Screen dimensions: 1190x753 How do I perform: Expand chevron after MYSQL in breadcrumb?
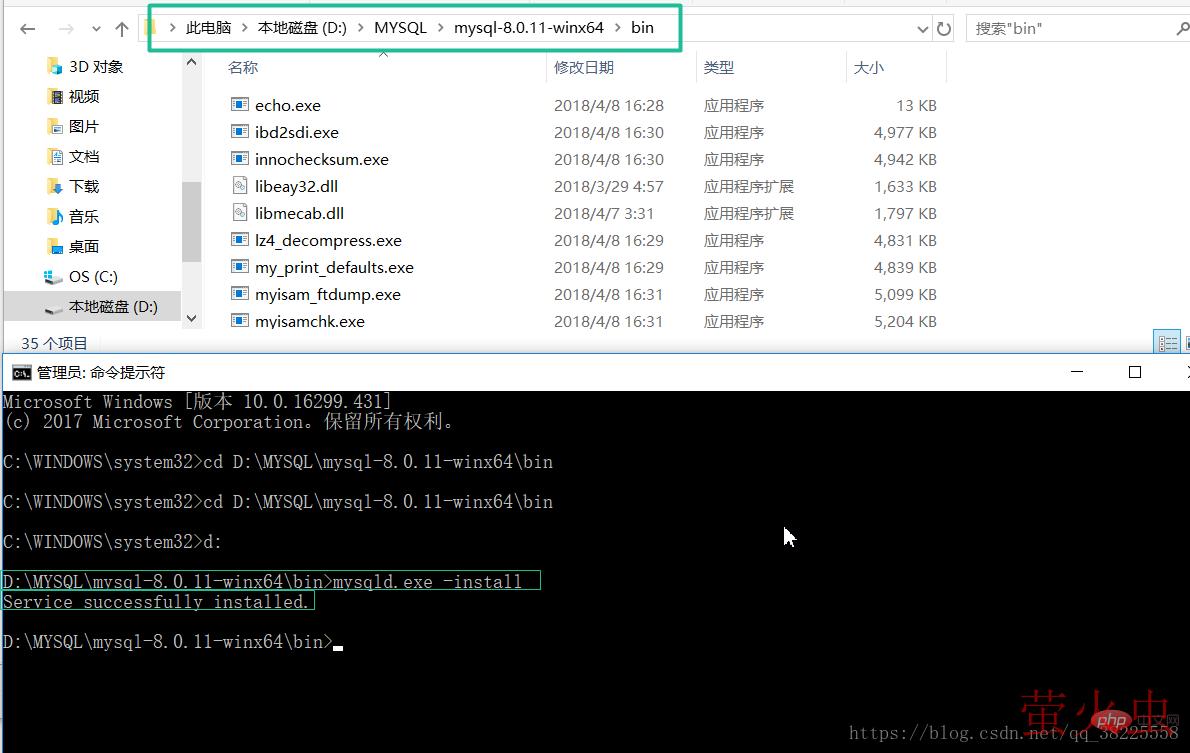(x=440, y=27)
